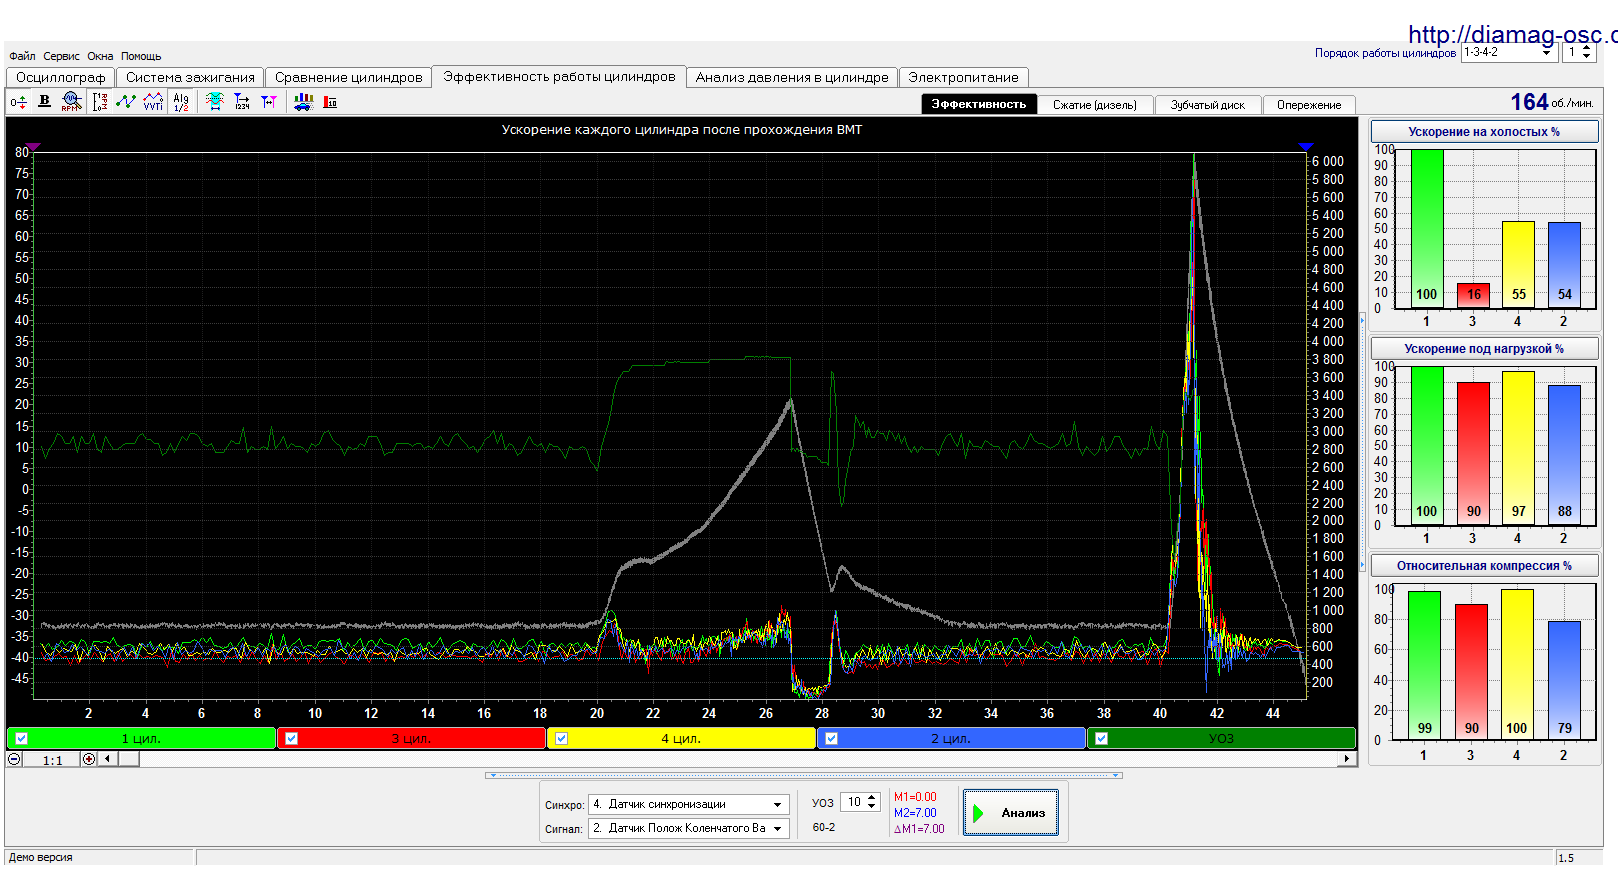Open the Окна menu
This screenshot has height=870, width=1618.
(x=100, y=56)
